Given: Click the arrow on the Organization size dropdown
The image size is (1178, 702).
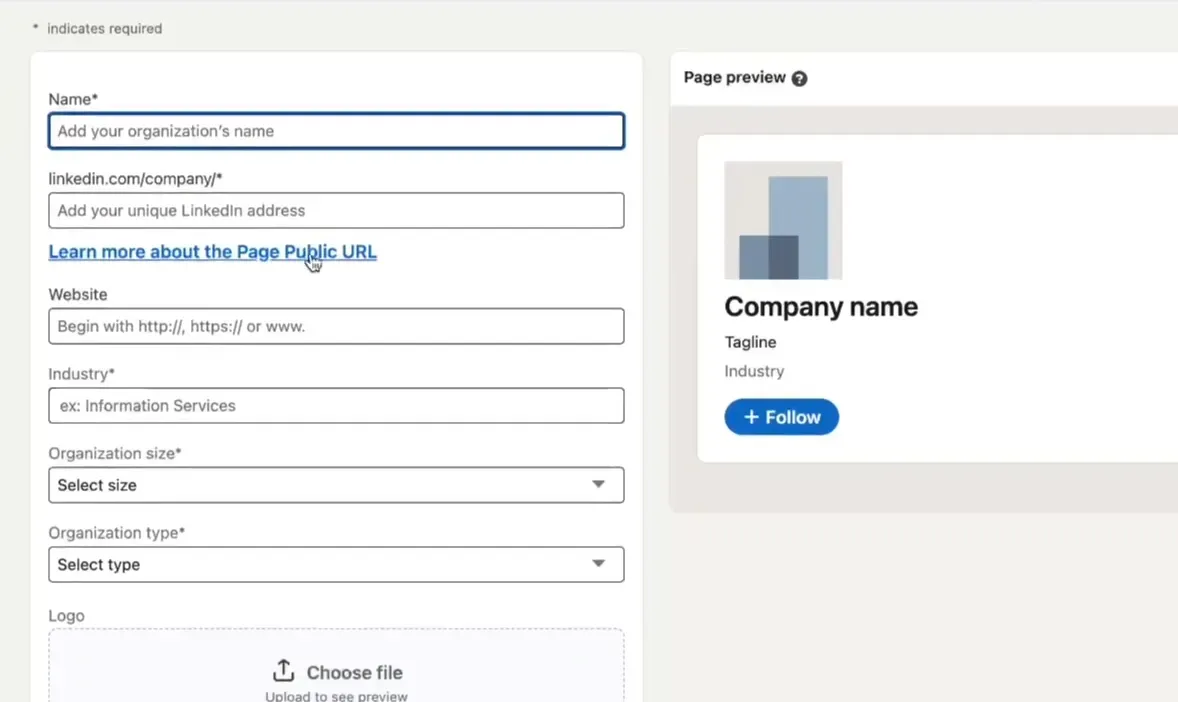Looking at the screenshot, I should pos(598,485).
